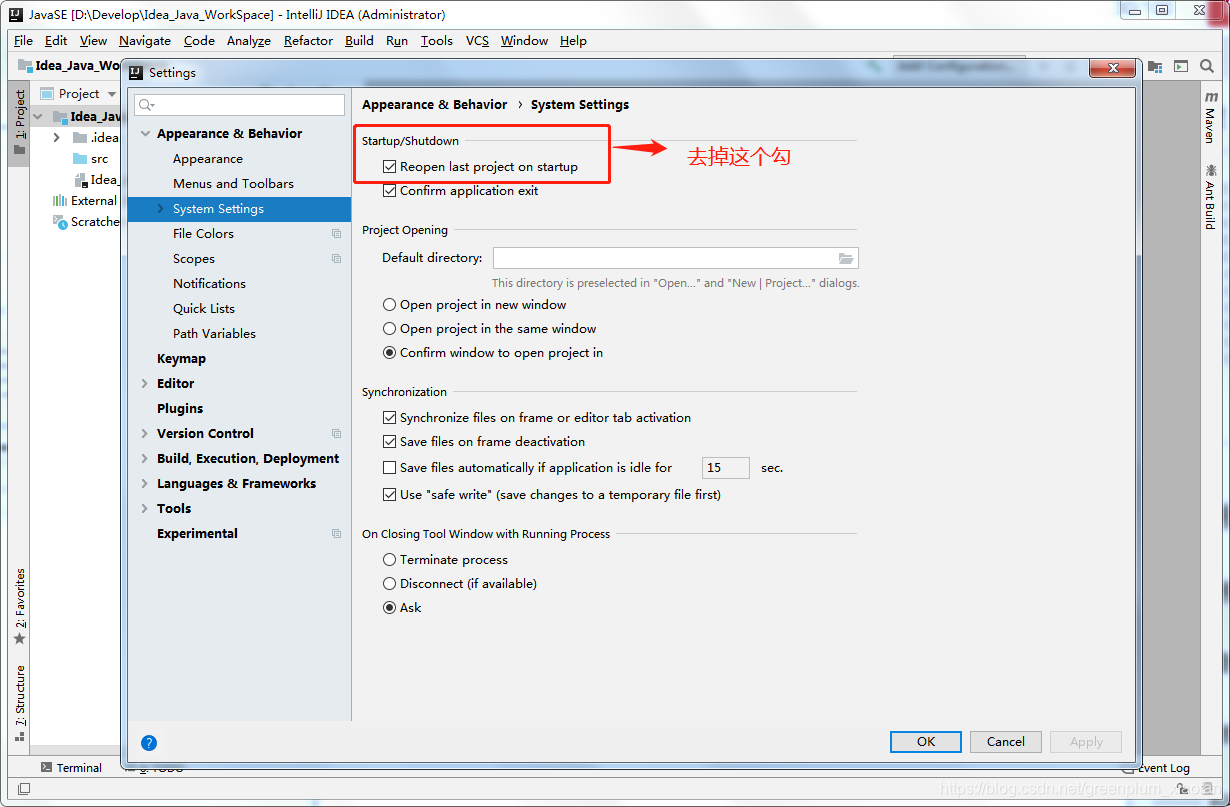The image size is (1230, 807).
Task: Open the Ant Build tool window
Action: click(1211, 196)
